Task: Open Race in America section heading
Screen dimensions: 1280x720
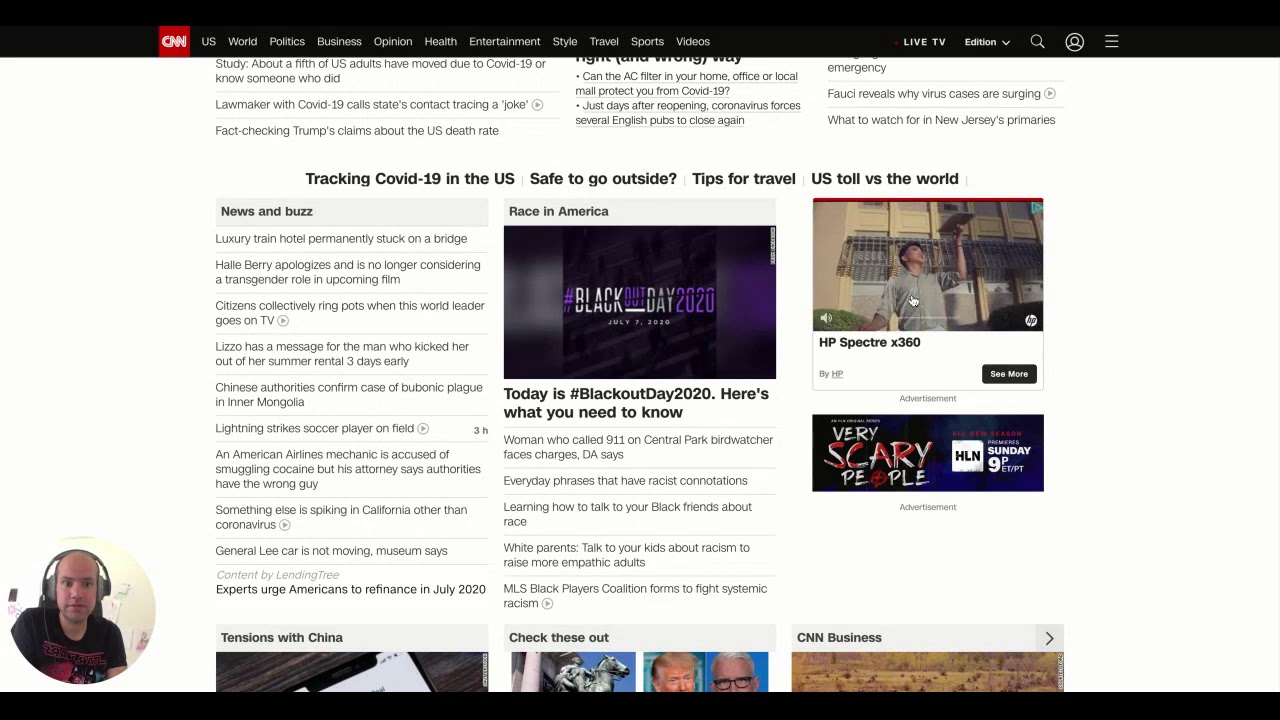Action: pyautogui.click(x=558, y=212)
